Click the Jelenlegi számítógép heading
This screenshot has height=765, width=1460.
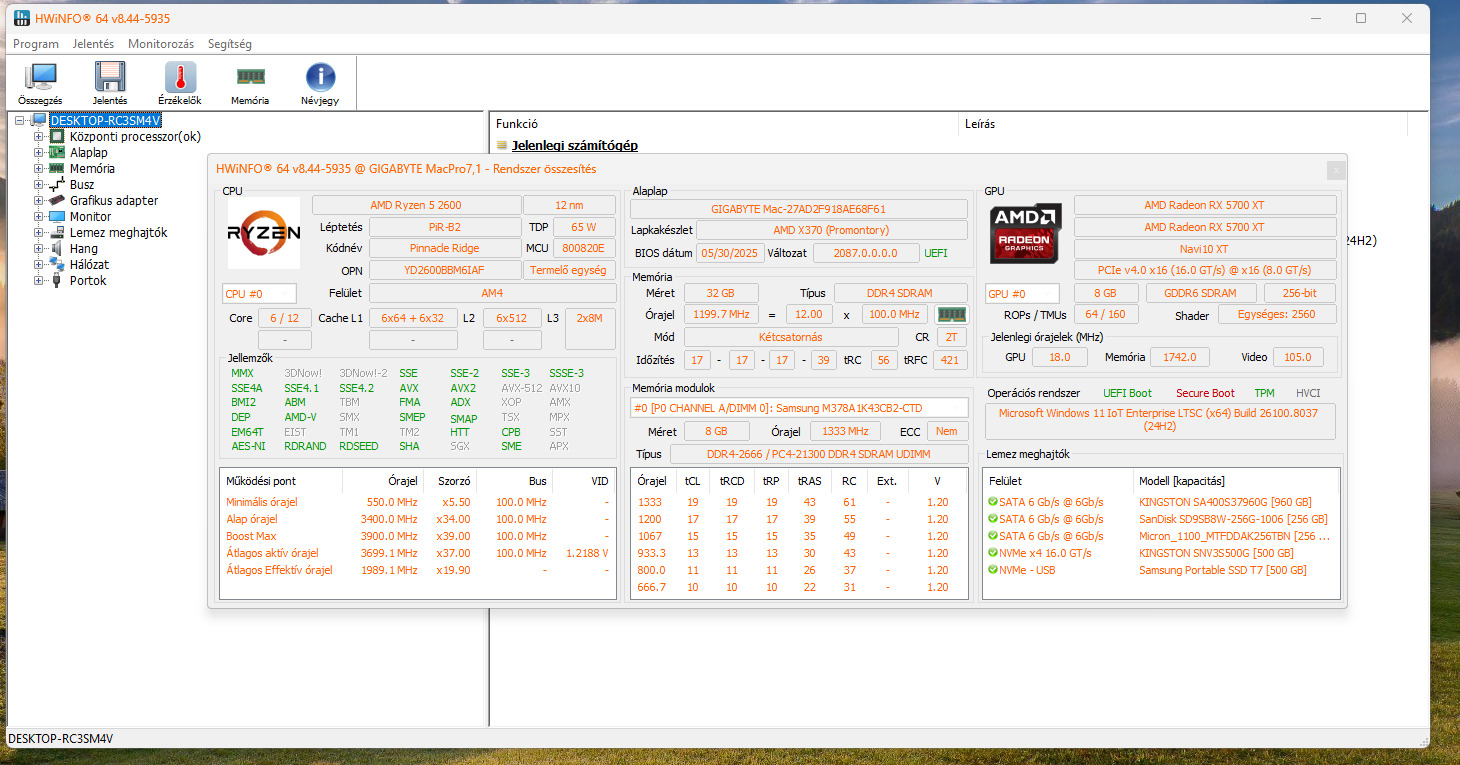(575, 145)
